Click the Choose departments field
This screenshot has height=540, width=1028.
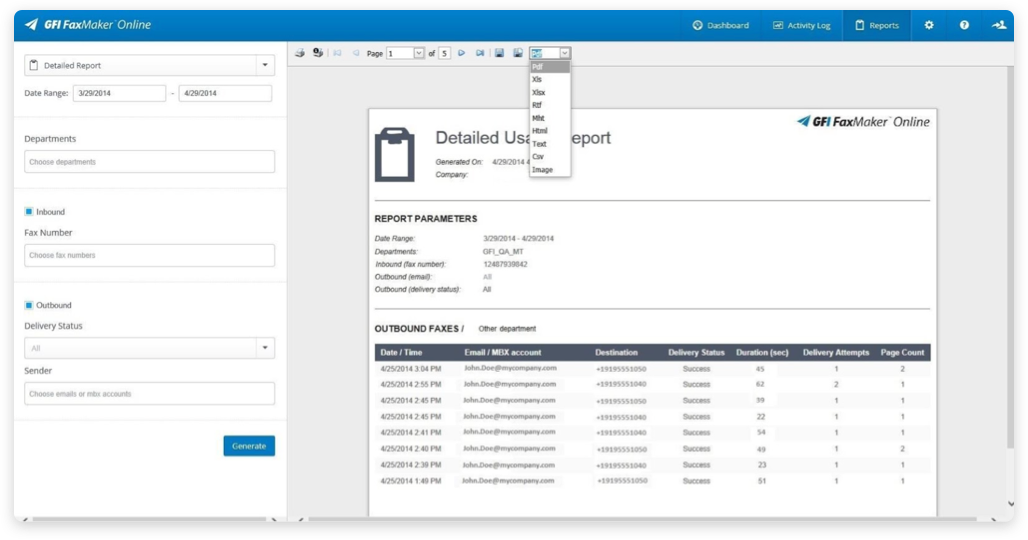point(149,162)
